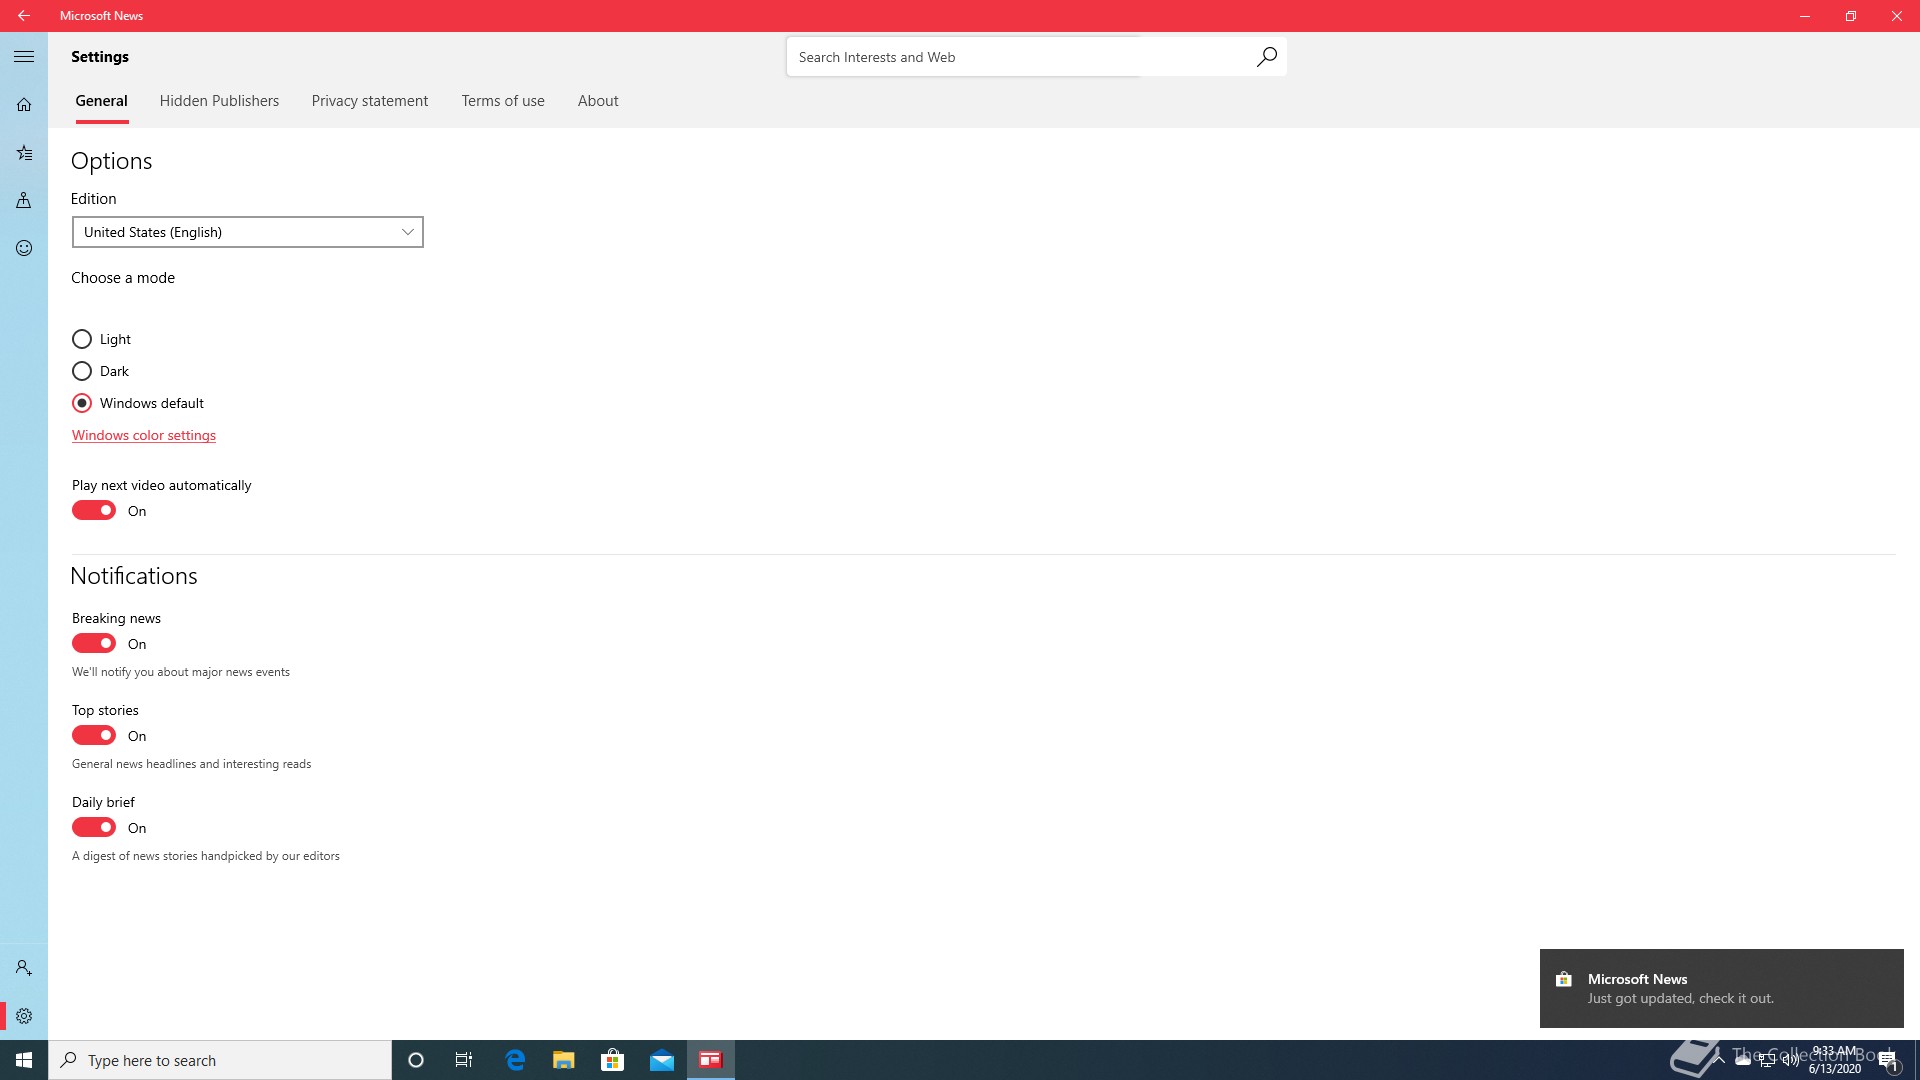Image resolution: width=1920 pixels, height=1080 pixels.
Task: Open the Windows Start menu
Action: pyautogui.click(x=24, y=1060)
